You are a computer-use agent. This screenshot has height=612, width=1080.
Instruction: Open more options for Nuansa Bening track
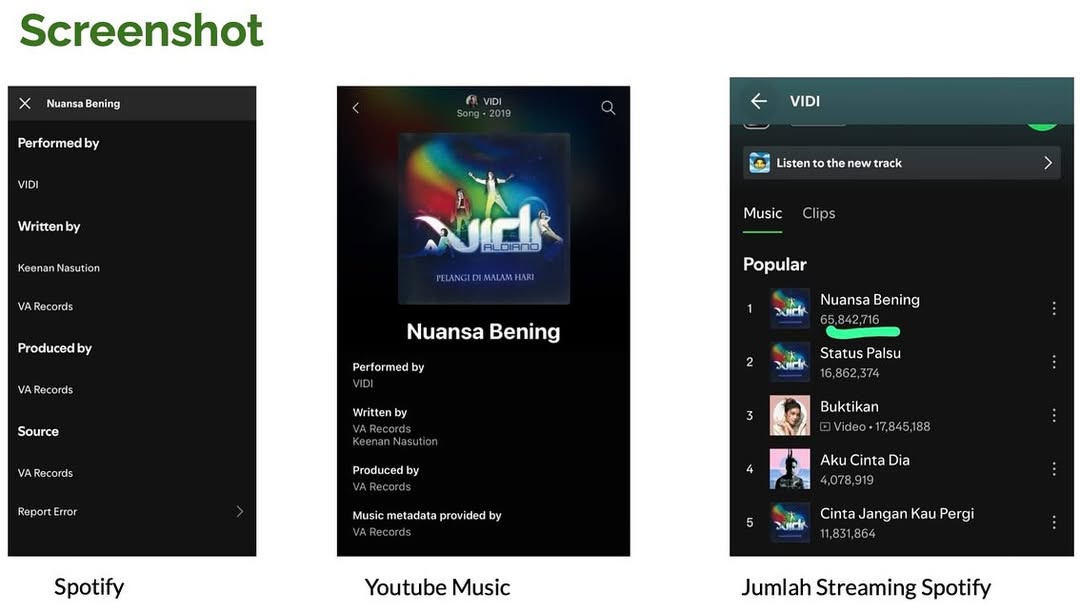[1053, 308]
